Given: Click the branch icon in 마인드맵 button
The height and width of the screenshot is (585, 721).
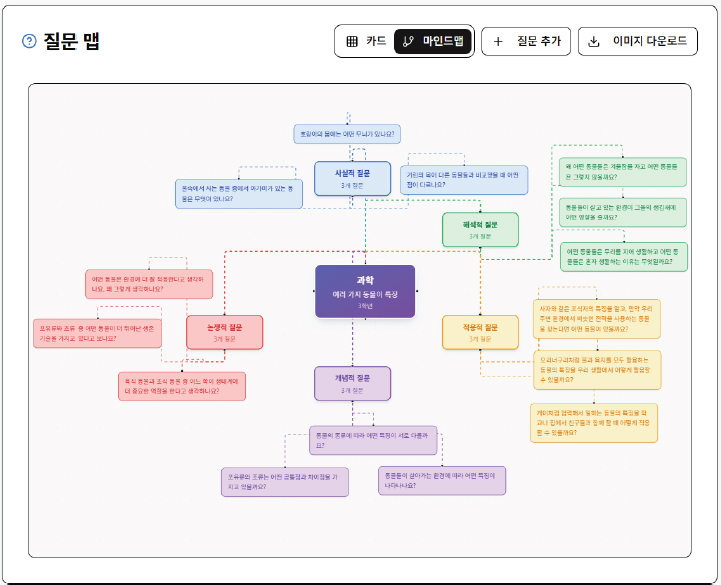Looking at the screenshot, I should pyautogui.click(x=408, y=41).
